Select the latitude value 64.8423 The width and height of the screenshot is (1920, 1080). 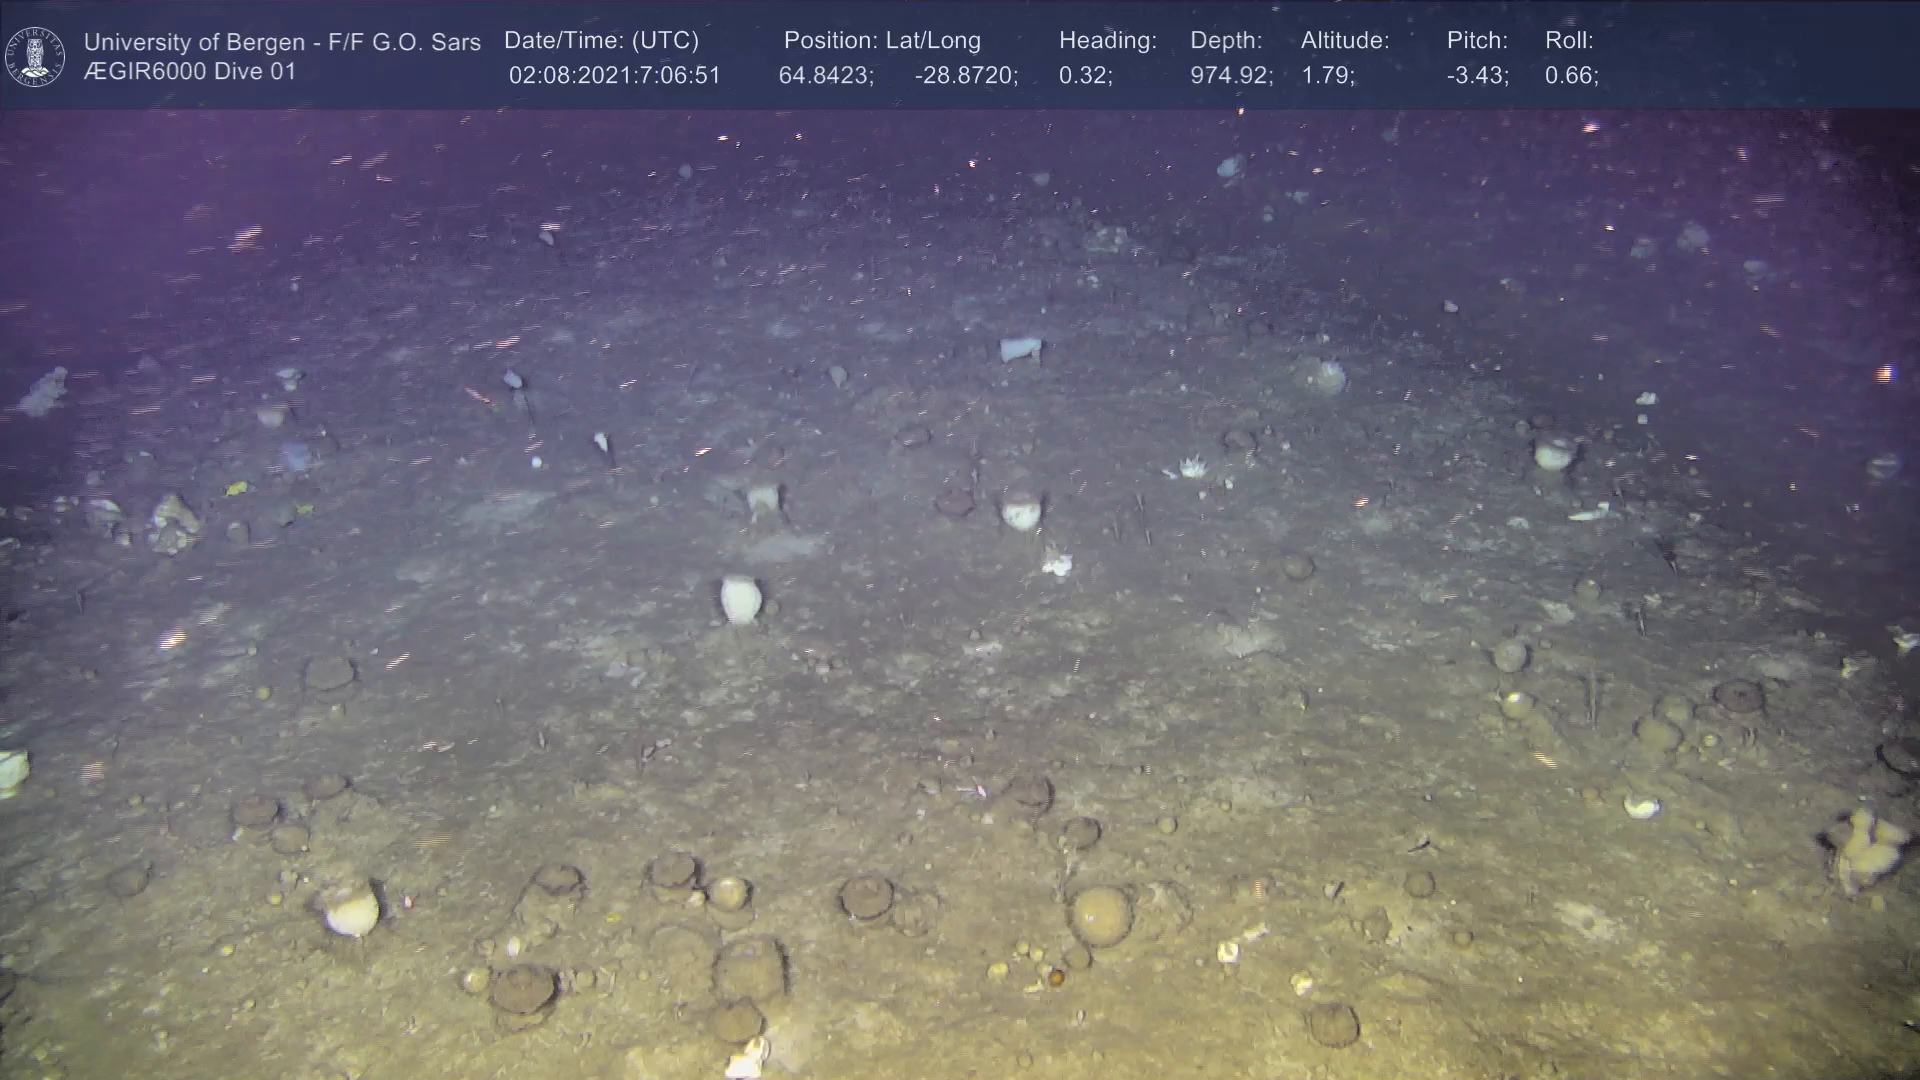pyautogui.click(x=825, y=76)
